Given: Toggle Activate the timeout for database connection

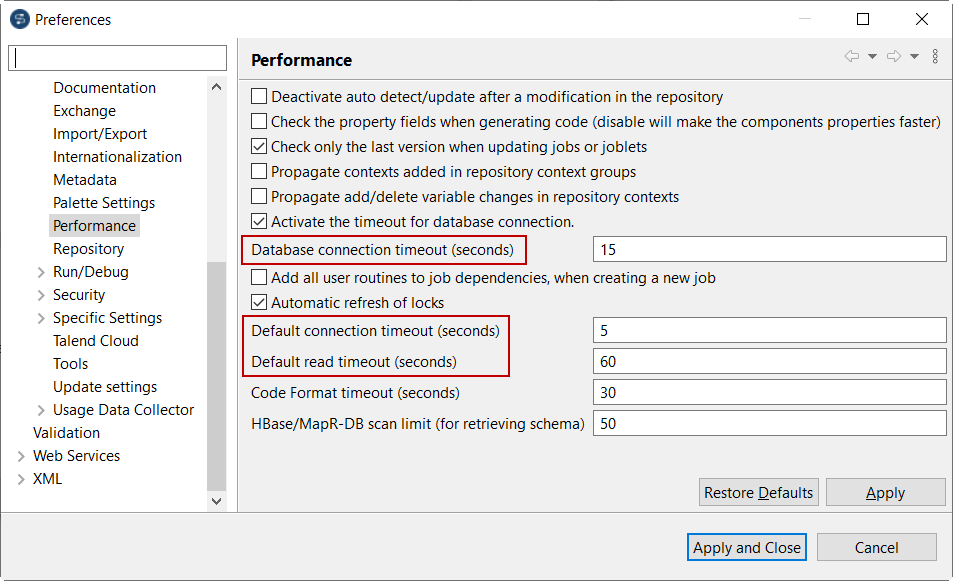Looking at the screenshot, I should 259,222.
